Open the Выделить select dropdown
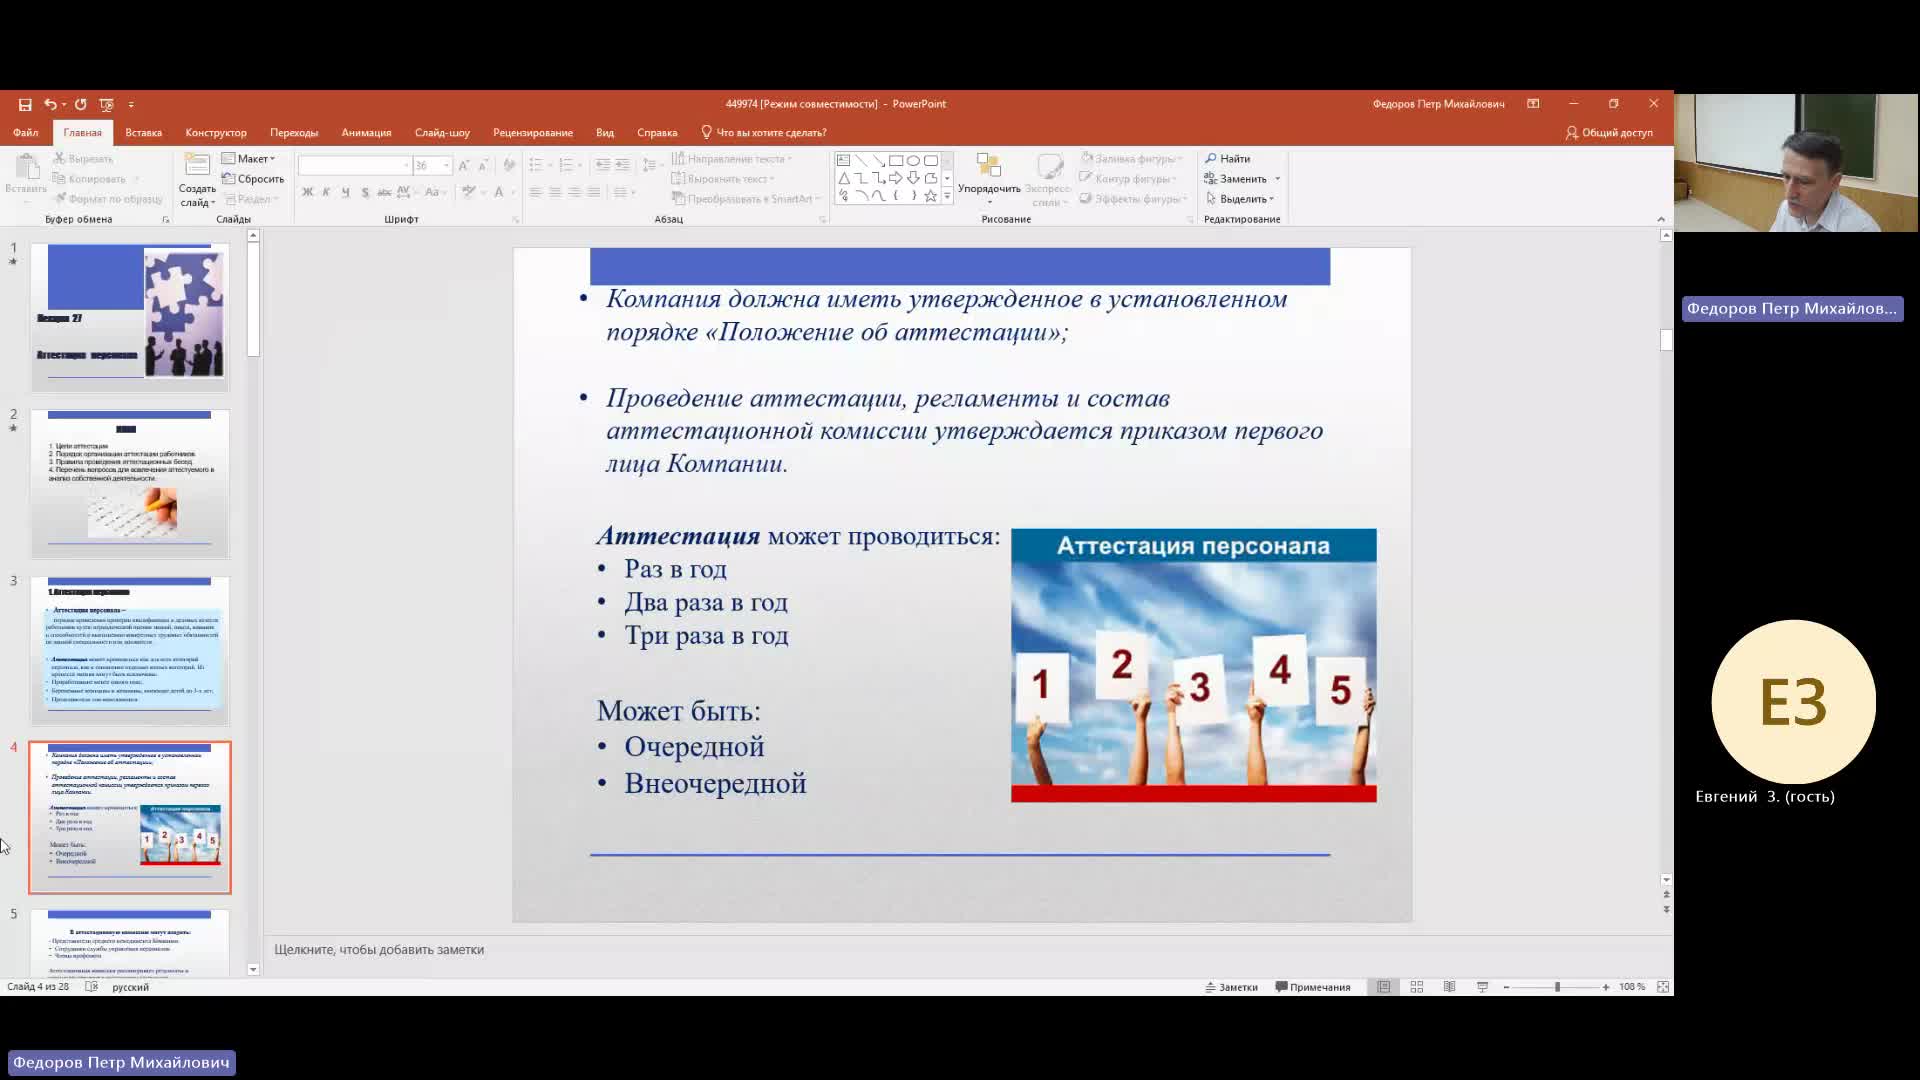 1240,199
